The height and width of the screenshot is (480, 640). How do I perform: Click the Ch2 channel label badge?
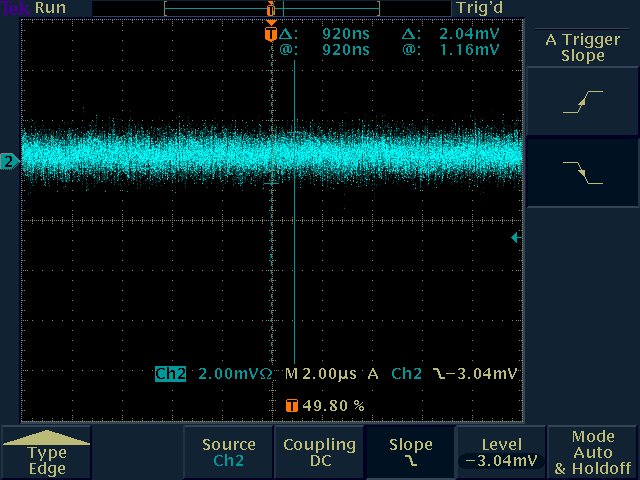tap(170, 373)
